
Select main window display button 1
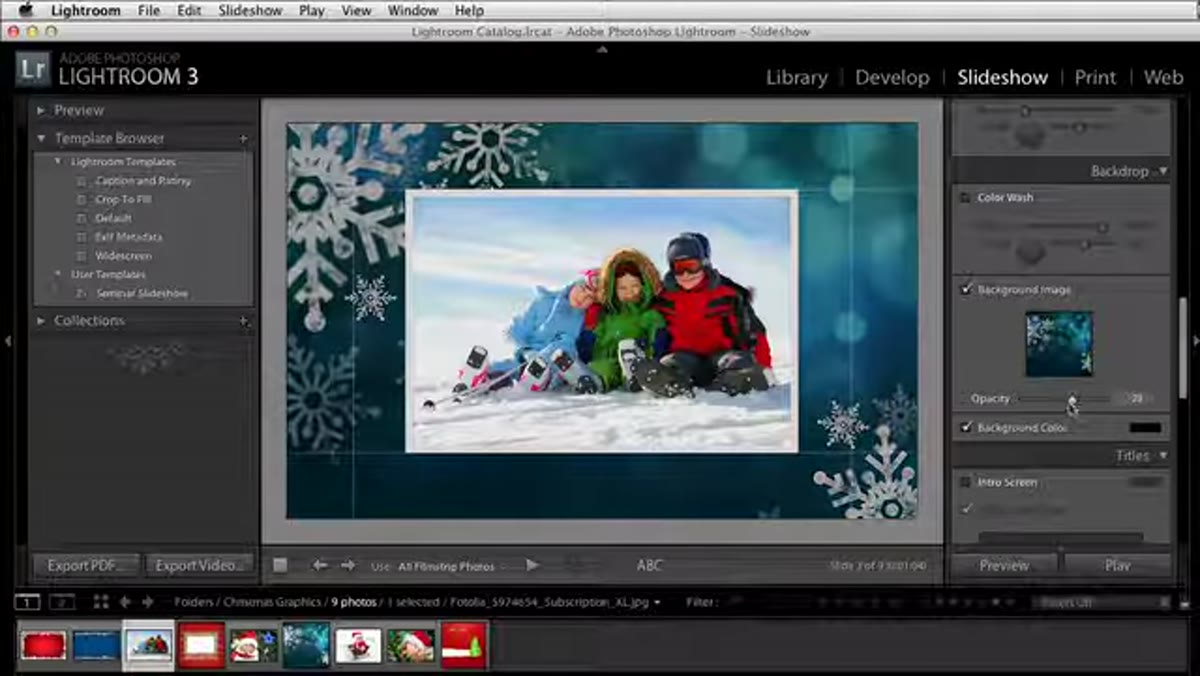click(x=28, y=602)
